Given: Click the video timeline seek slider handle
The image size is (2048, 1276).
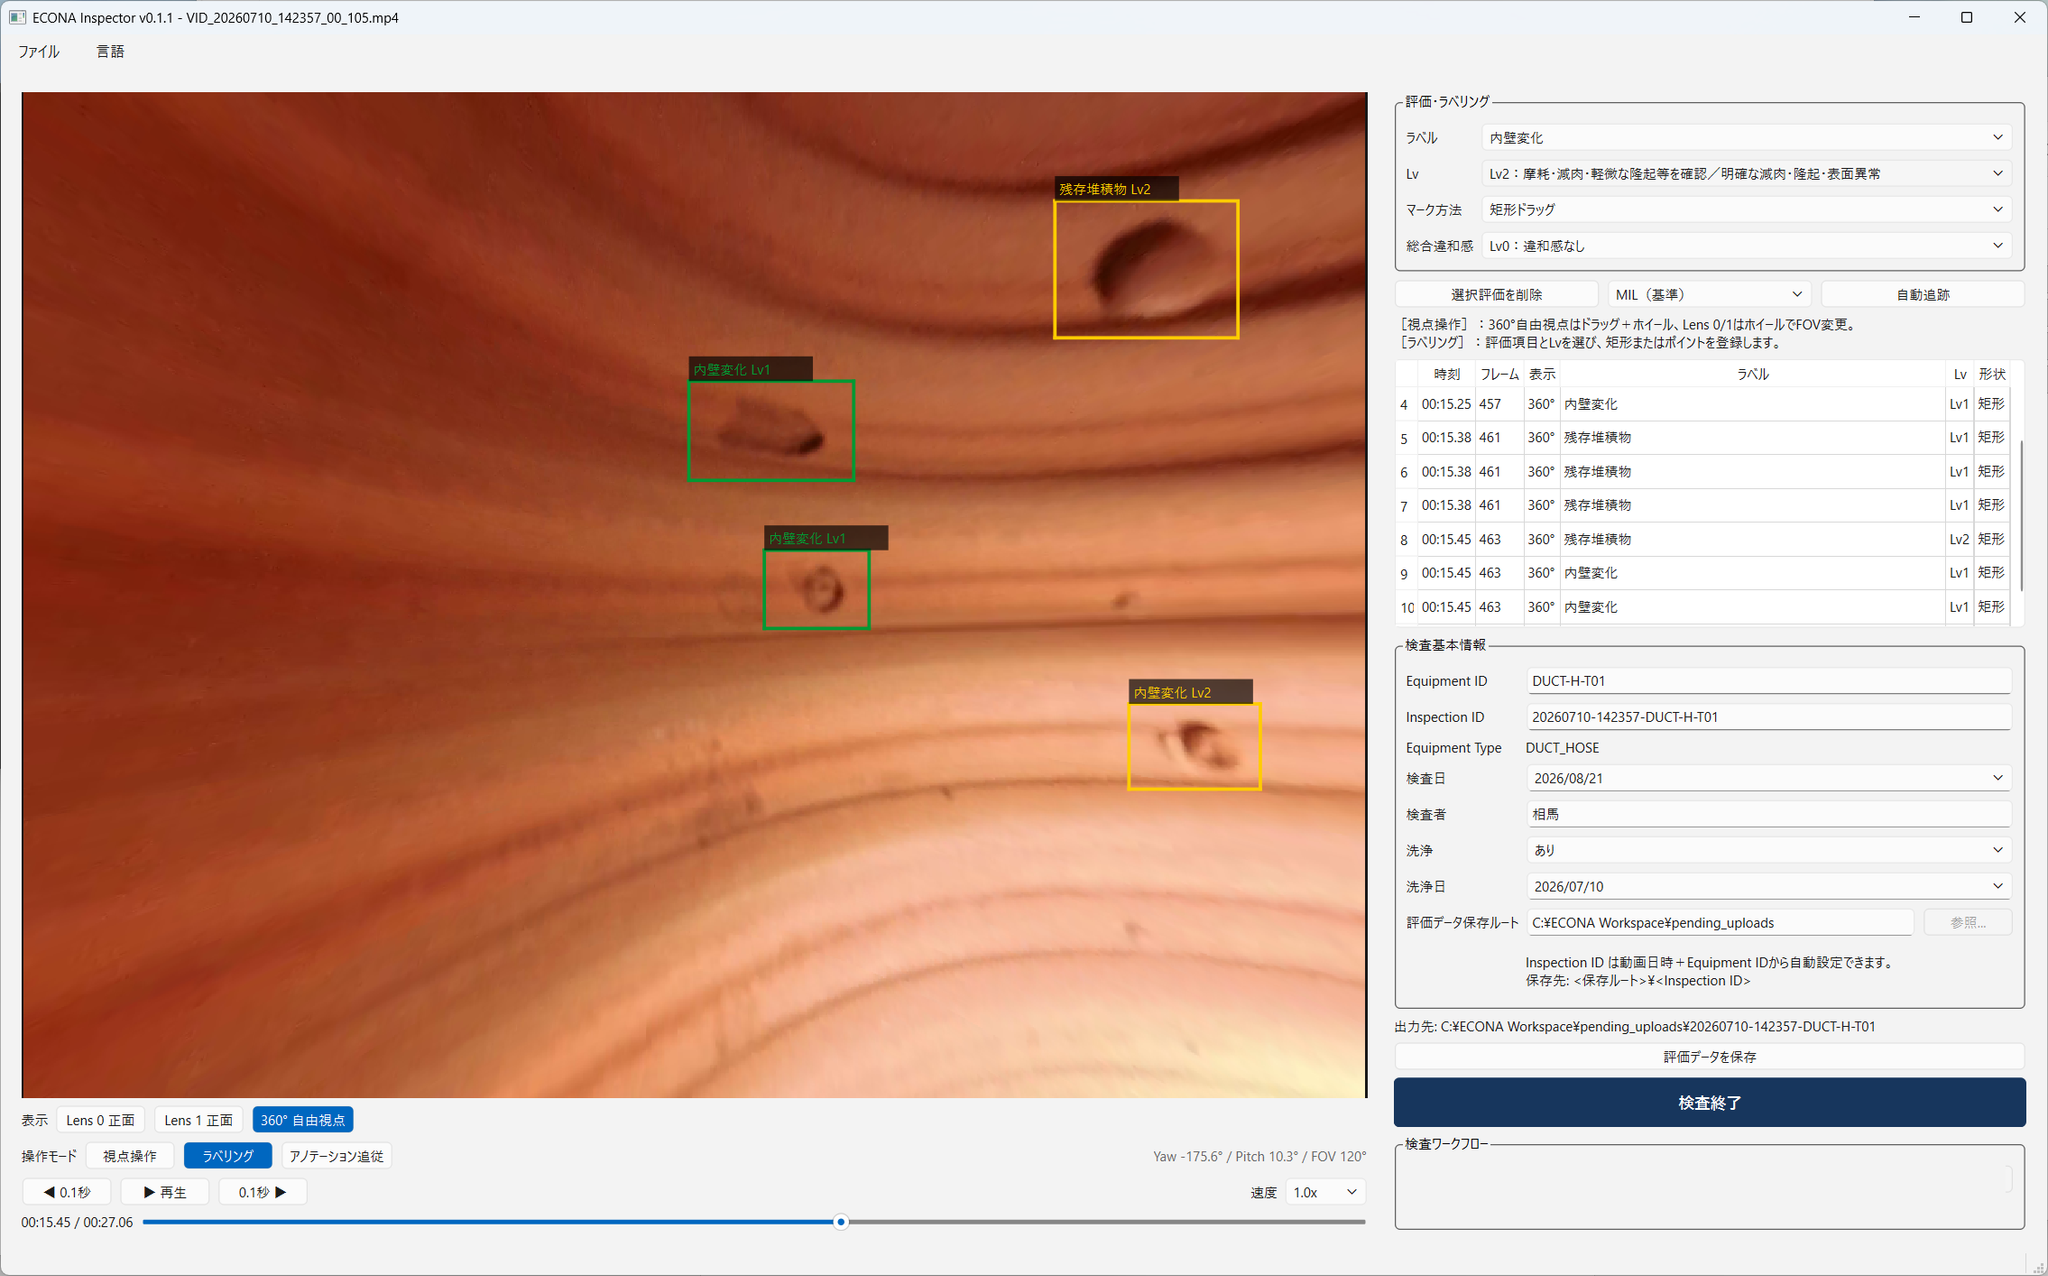Looking at the screenshot, I should click(841, 1222).
